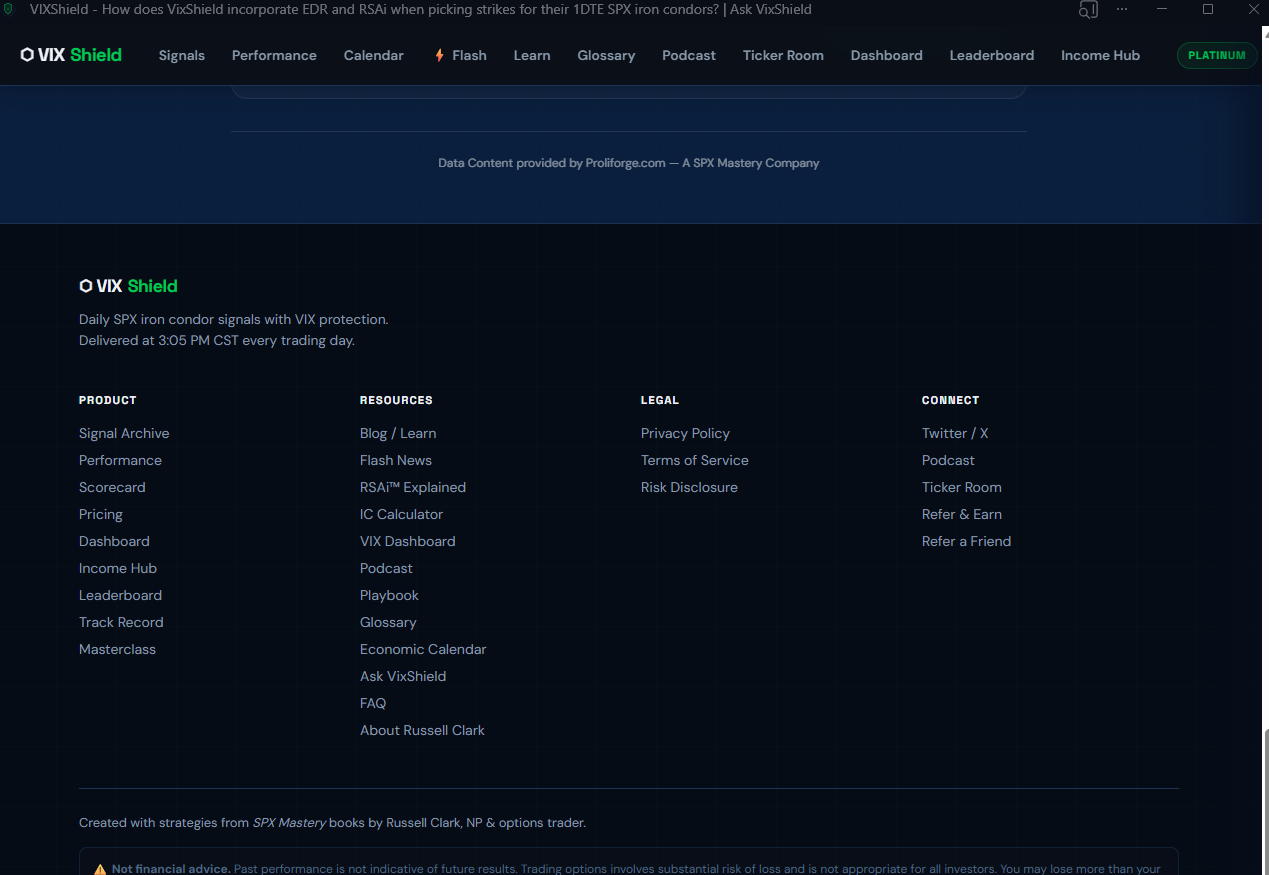Click 'Daily SPX iron condor signals' tagline

pyautogui.click(x=233, y=320)
